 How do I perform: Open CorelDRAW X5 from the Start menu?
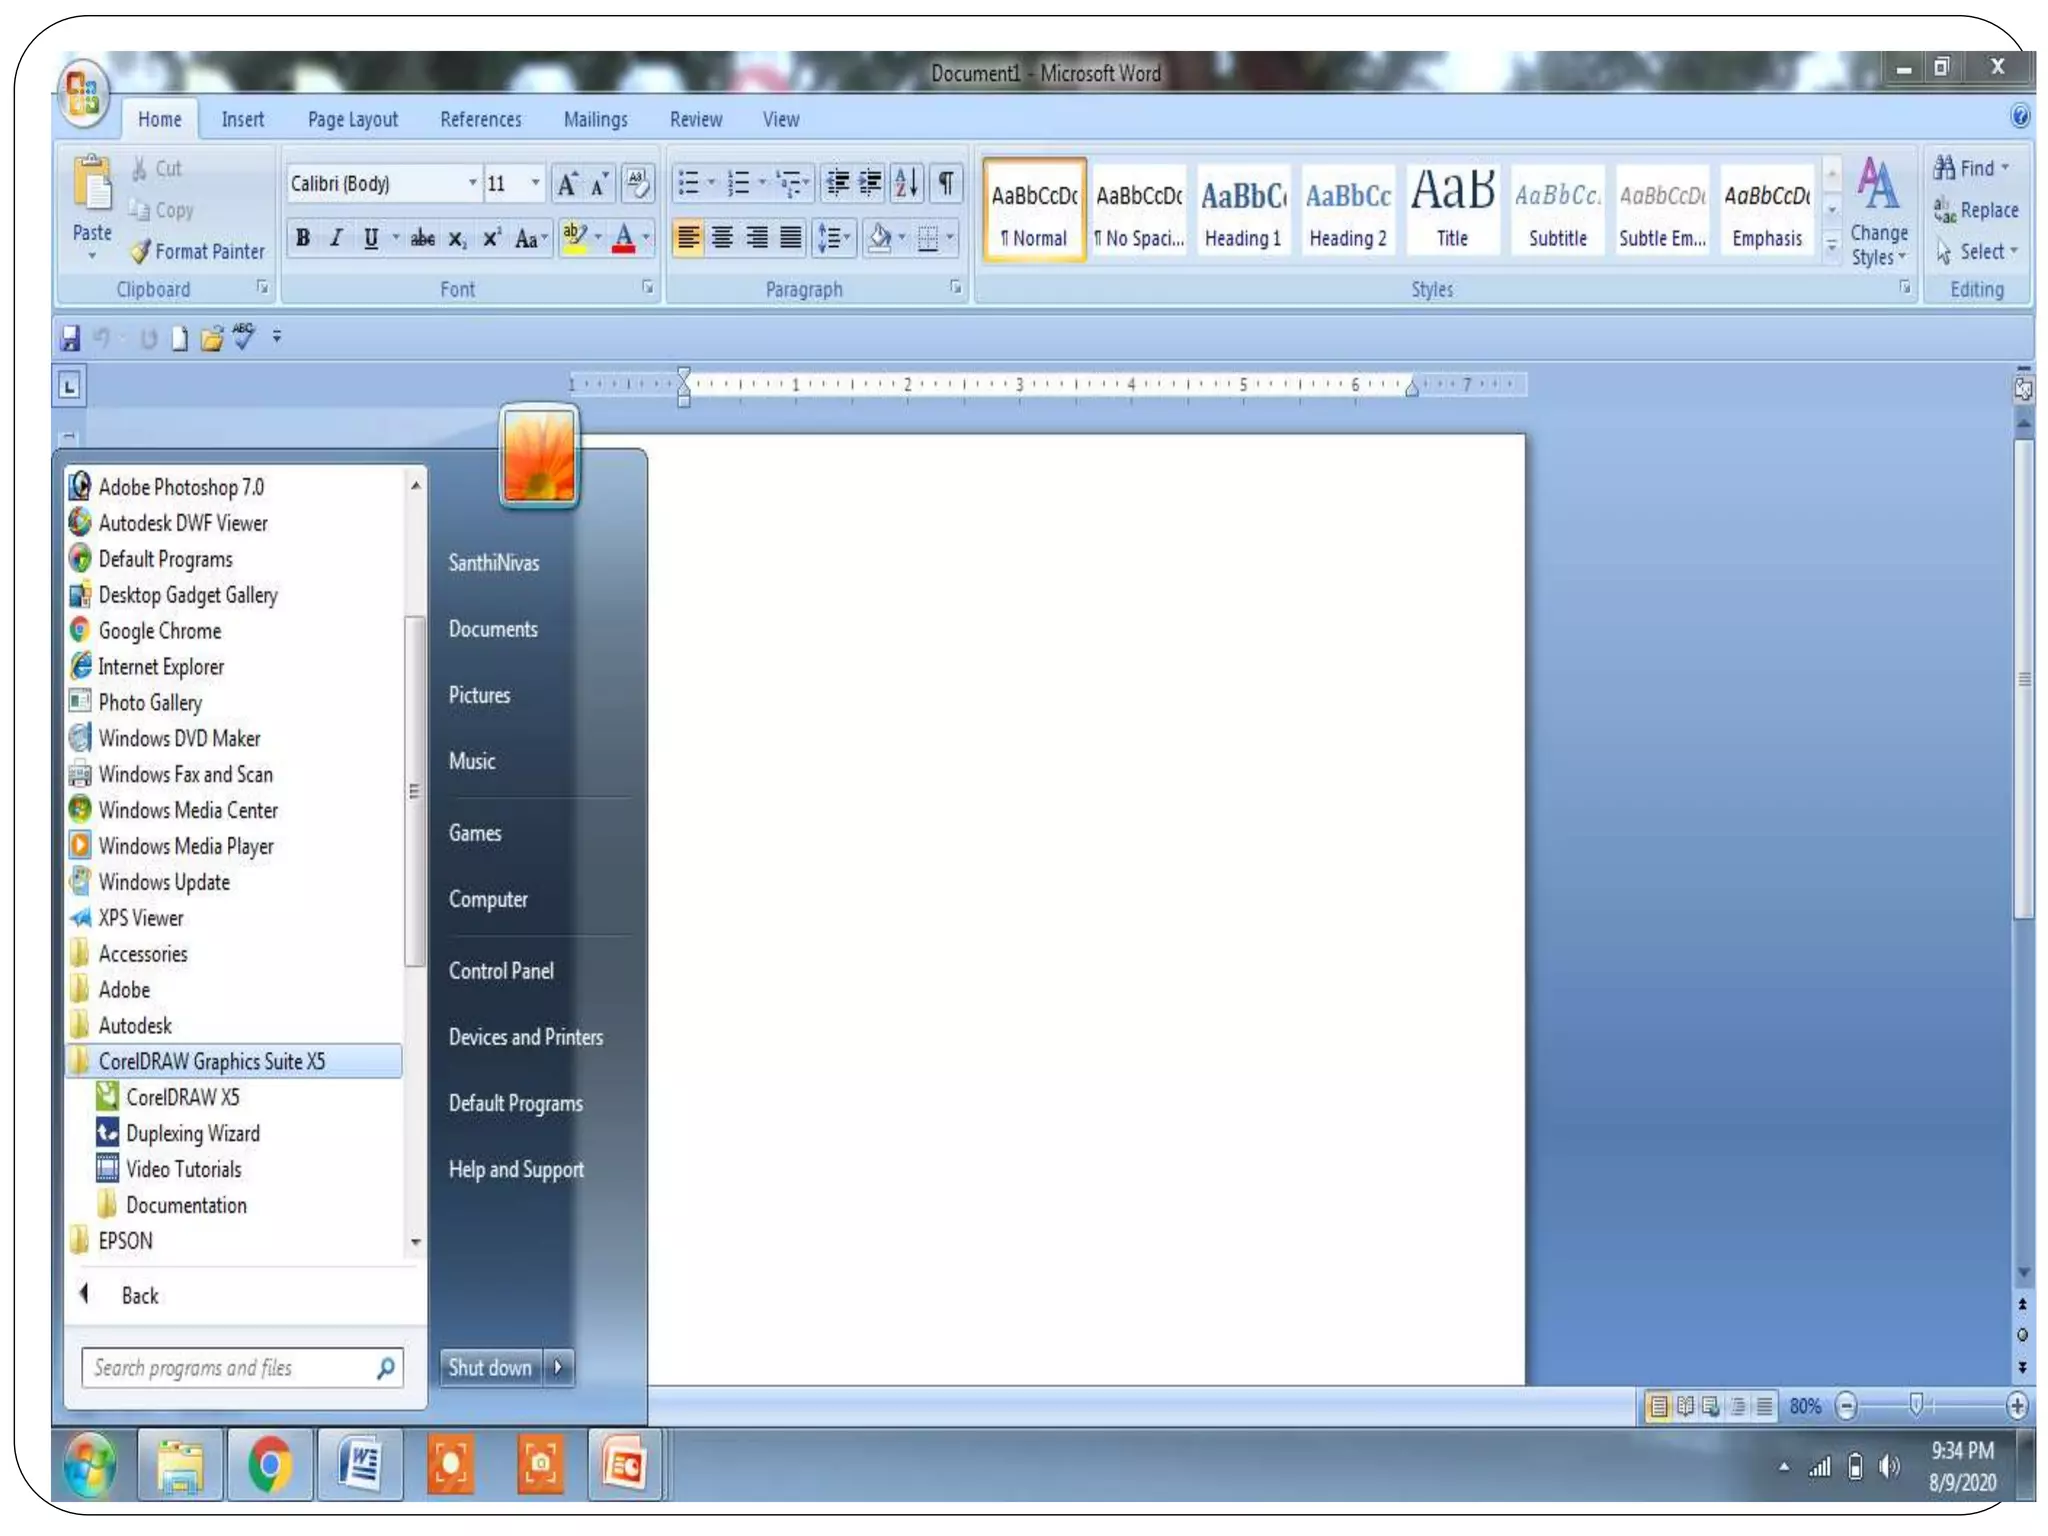click(x=182, y=1097)
